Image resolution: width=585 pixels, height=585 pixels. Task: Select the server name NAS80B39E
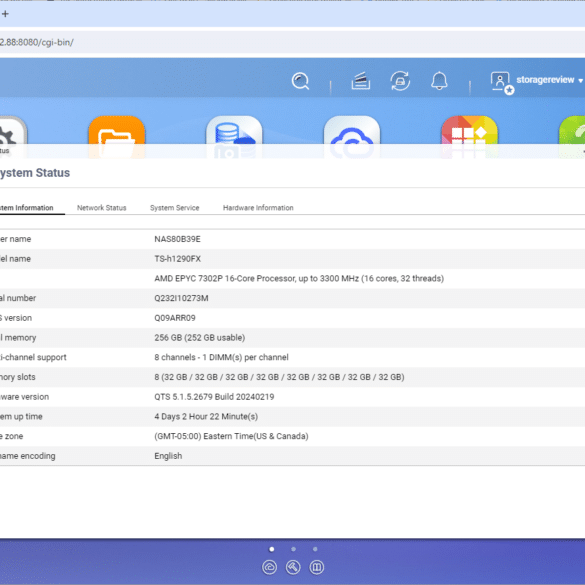pos(177,239)
